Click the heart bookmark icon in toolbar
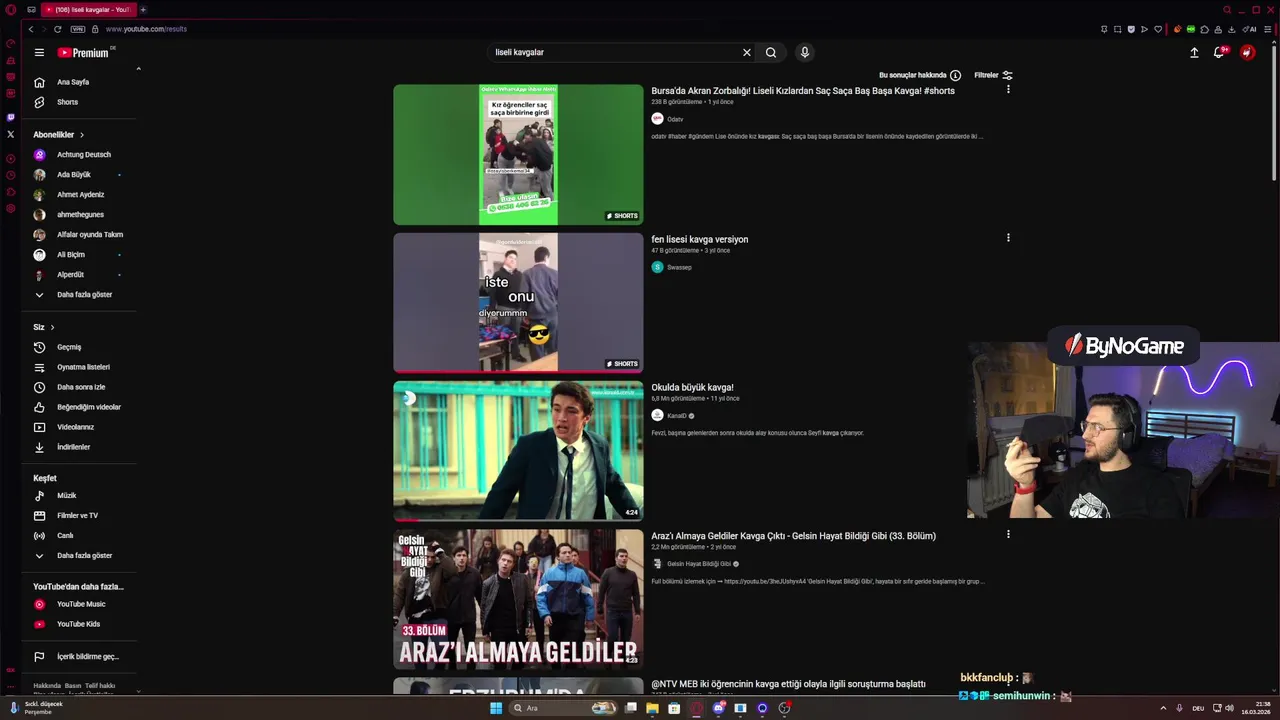The image size is (1280, 720). [x=1158, y=29]
